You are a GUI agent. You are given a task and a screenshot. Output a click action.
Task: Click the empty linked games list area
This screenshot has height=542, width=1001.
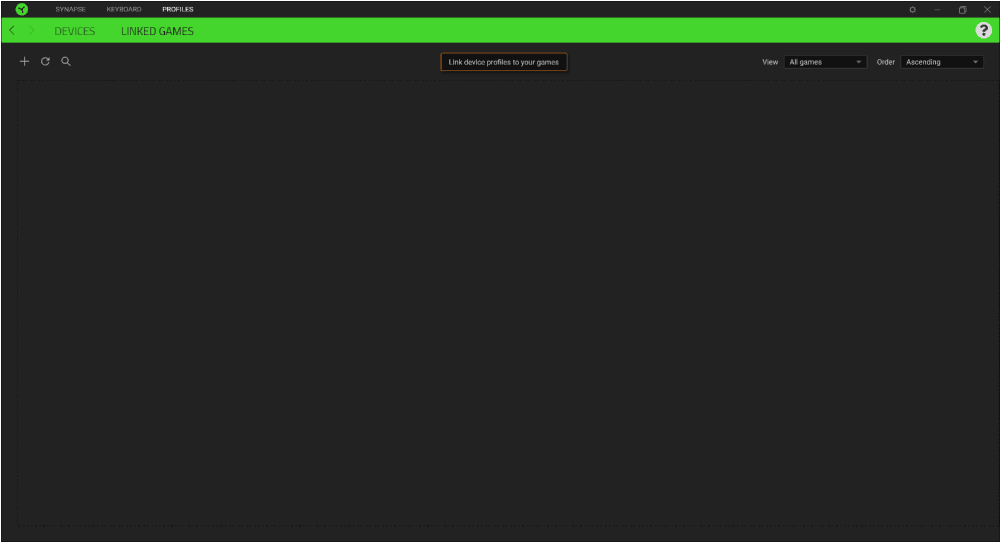pyautogui.click(x=500, y=300)
